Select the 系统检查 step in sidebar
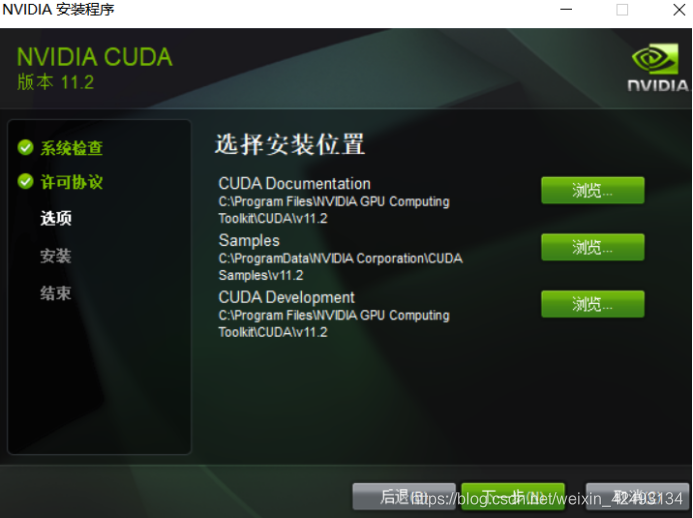Image resolution: width=693 pixels, height=518 pixels. (72, 148)
